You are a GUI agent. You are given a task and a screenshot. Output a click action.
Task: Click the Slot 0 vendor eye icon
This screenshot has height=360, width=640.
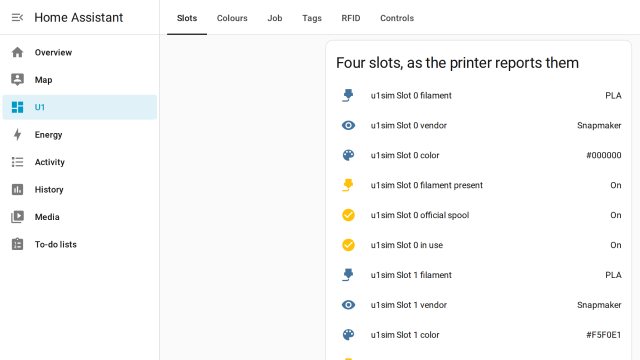click(348, 125)
